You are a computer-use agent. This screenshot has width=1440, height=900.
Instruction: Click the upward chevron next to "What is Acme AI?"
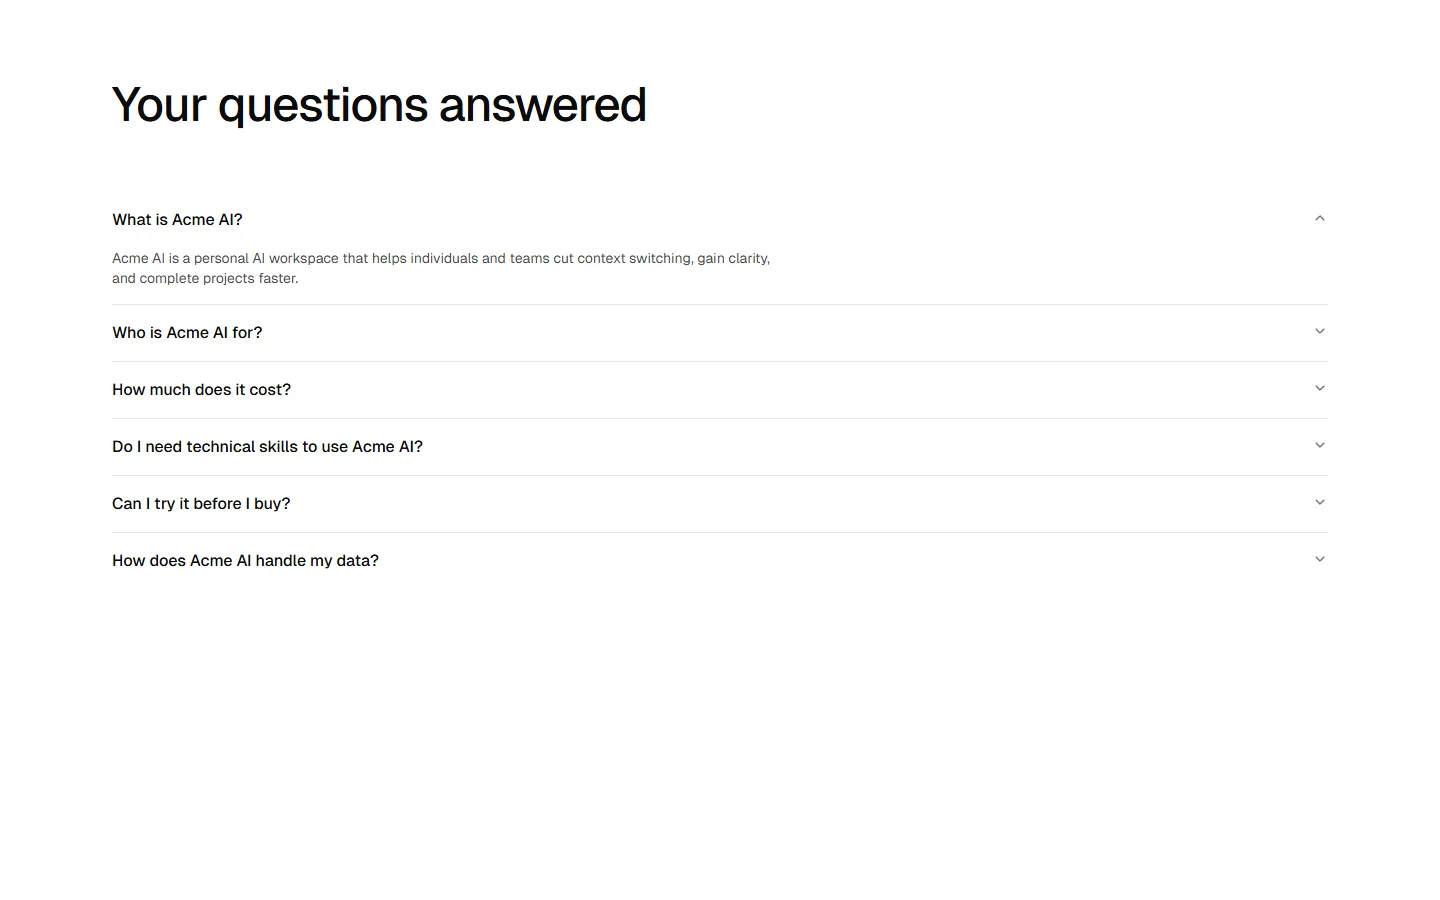coord(1319,218)
